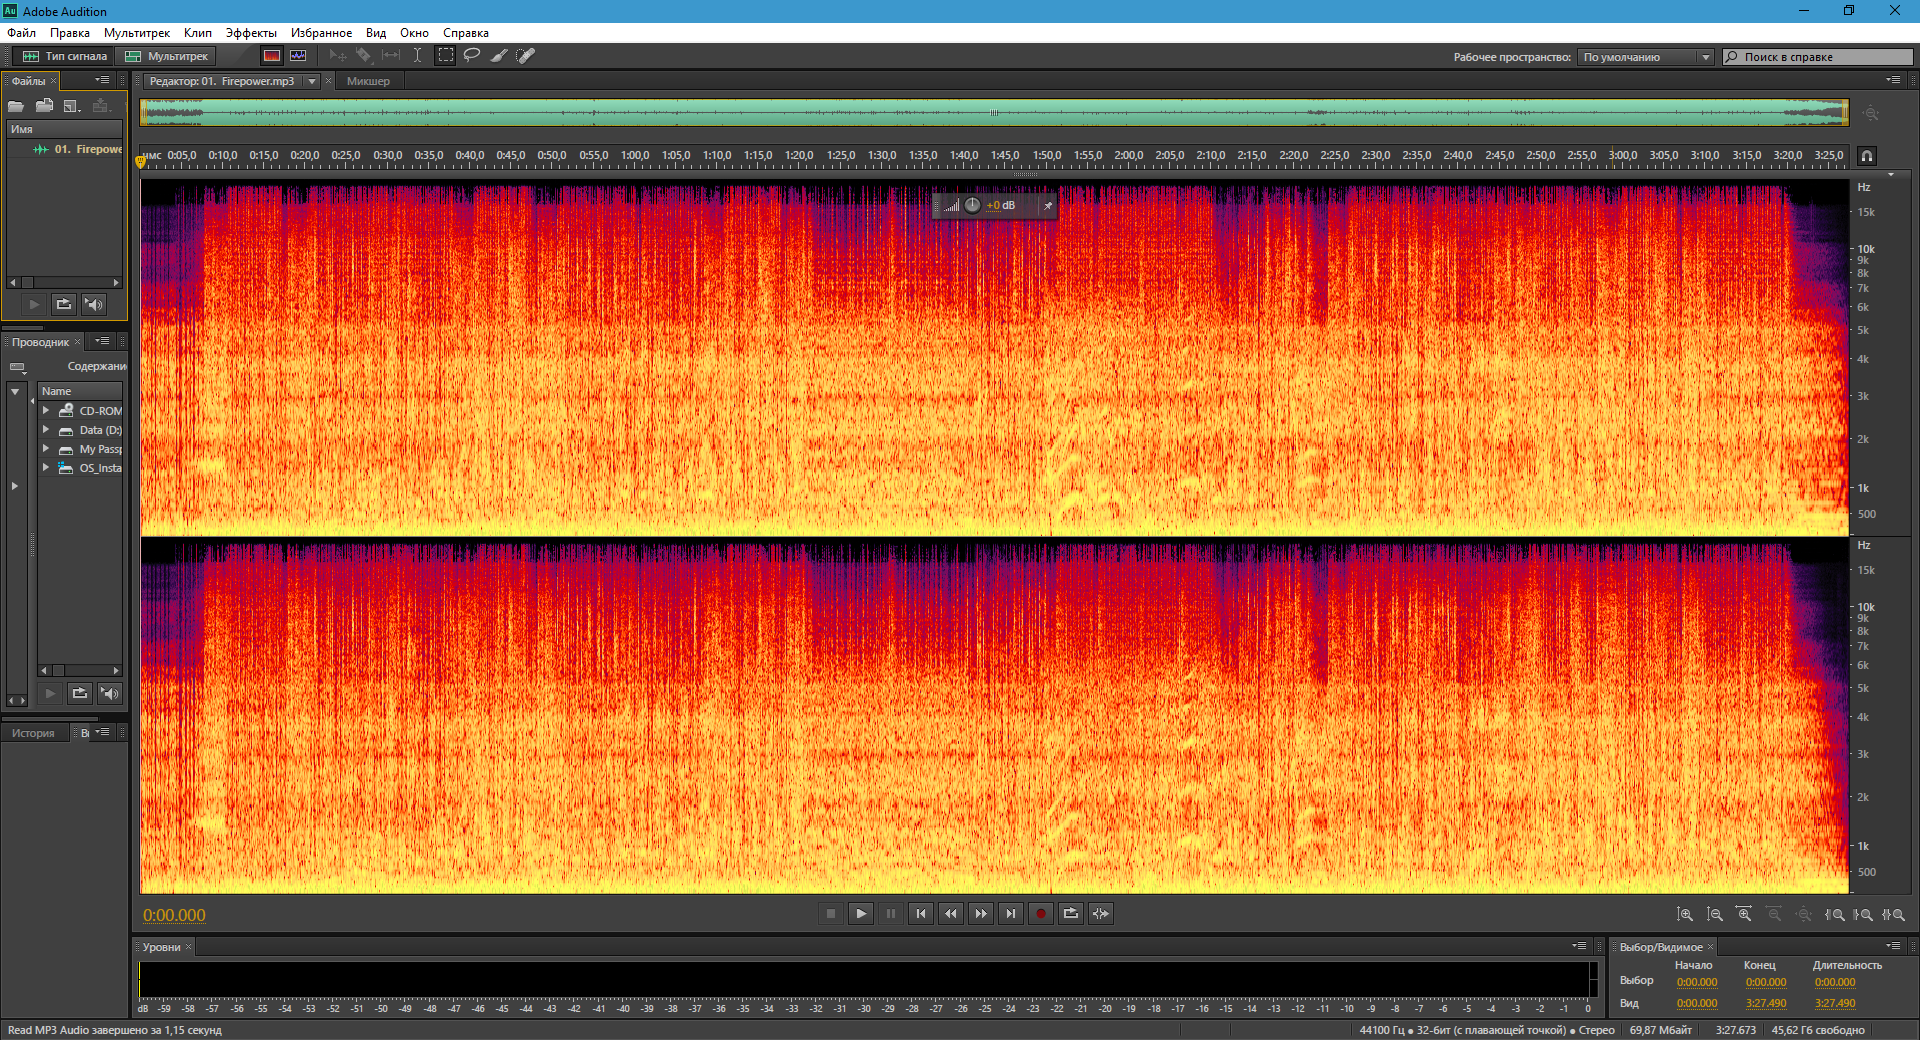1920x1040 pixels.
Task: Select the Spot Healing Brush tool
Action: [526, 56]
